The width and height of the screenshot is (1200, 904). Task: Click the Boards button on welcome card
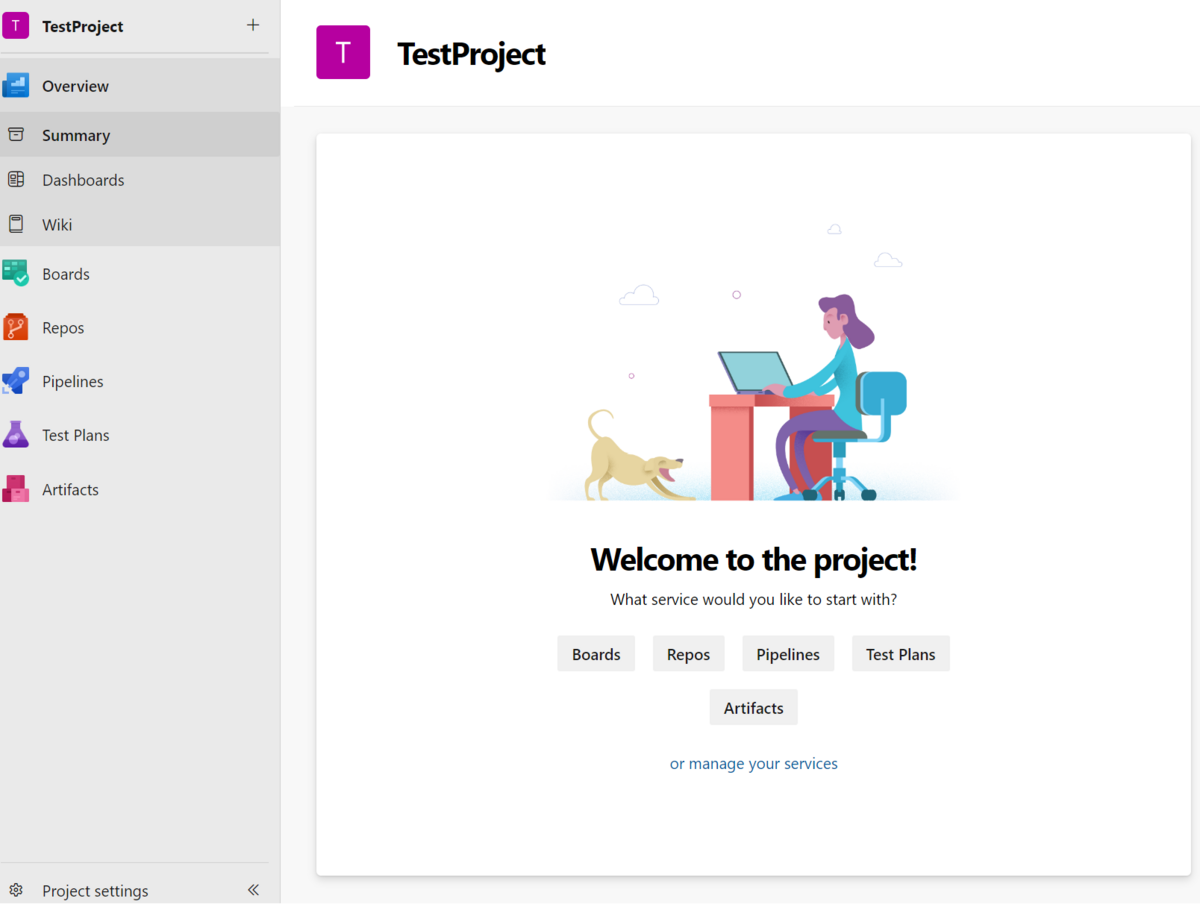(x=596, y=654)
